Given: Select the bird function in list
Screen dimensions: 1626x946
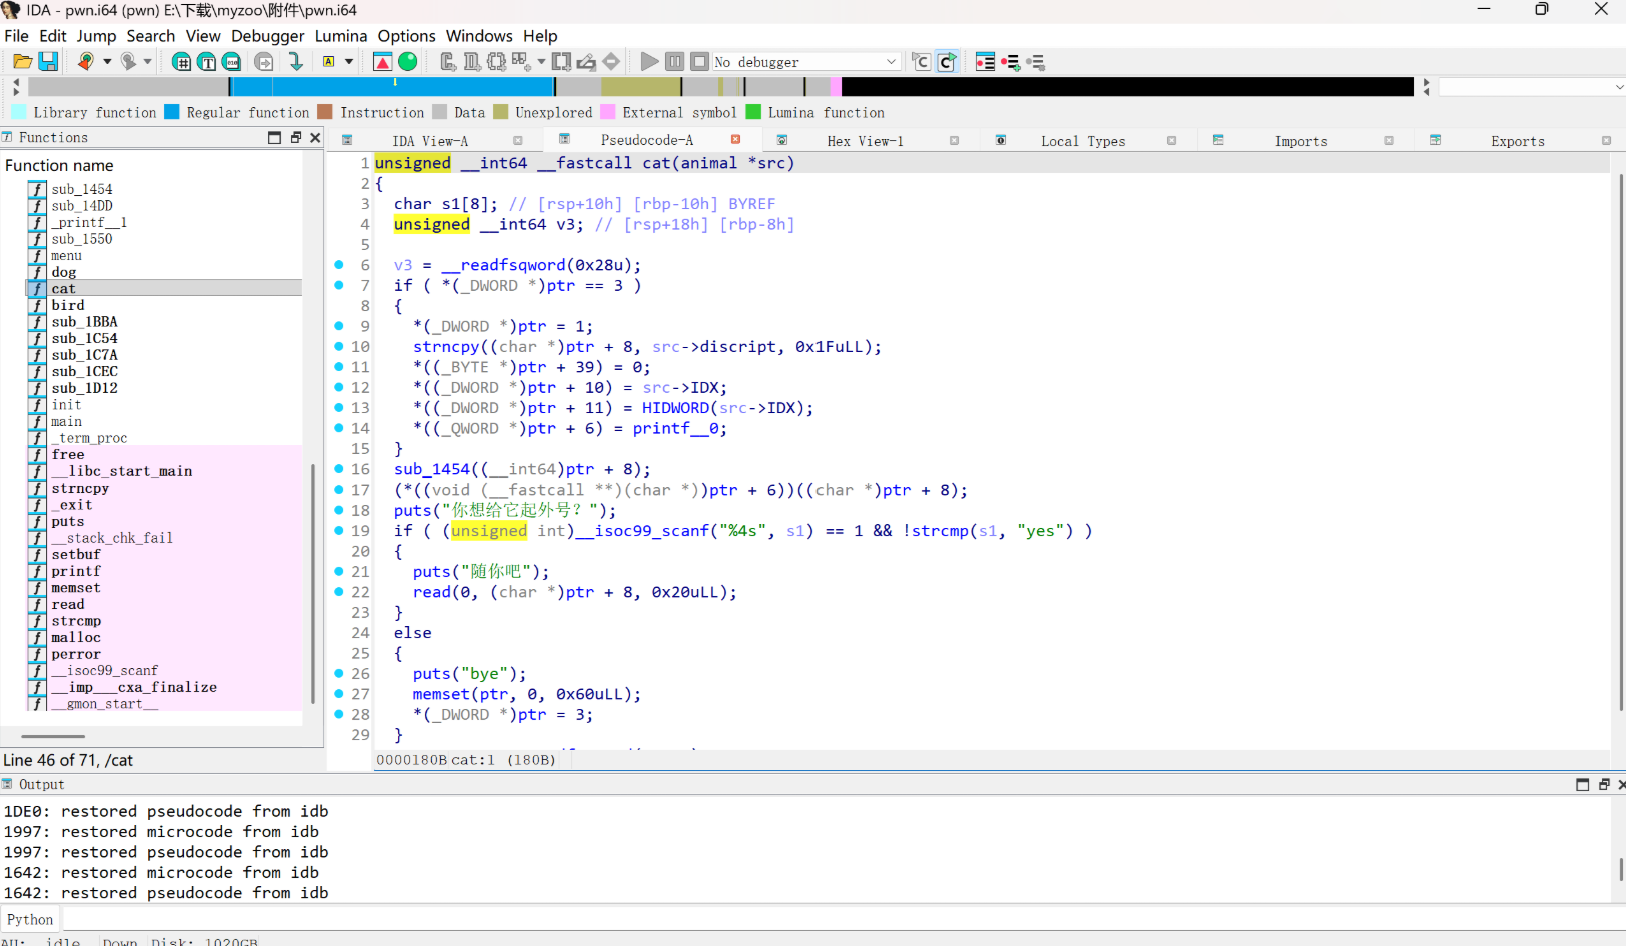Looking at the screenshot, I should click(68, 305).
